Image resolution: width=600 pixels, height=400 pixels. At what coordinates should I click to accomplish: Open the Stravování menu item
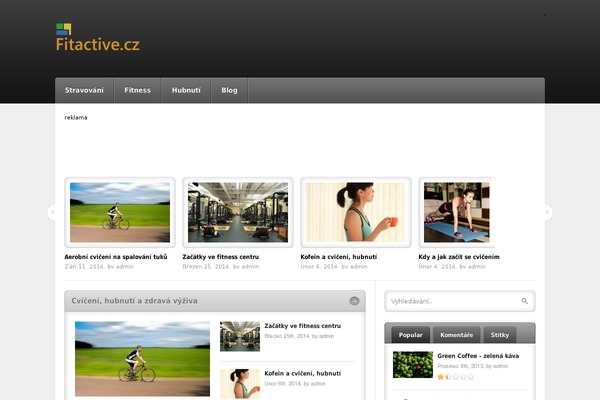tap(84, 90)
